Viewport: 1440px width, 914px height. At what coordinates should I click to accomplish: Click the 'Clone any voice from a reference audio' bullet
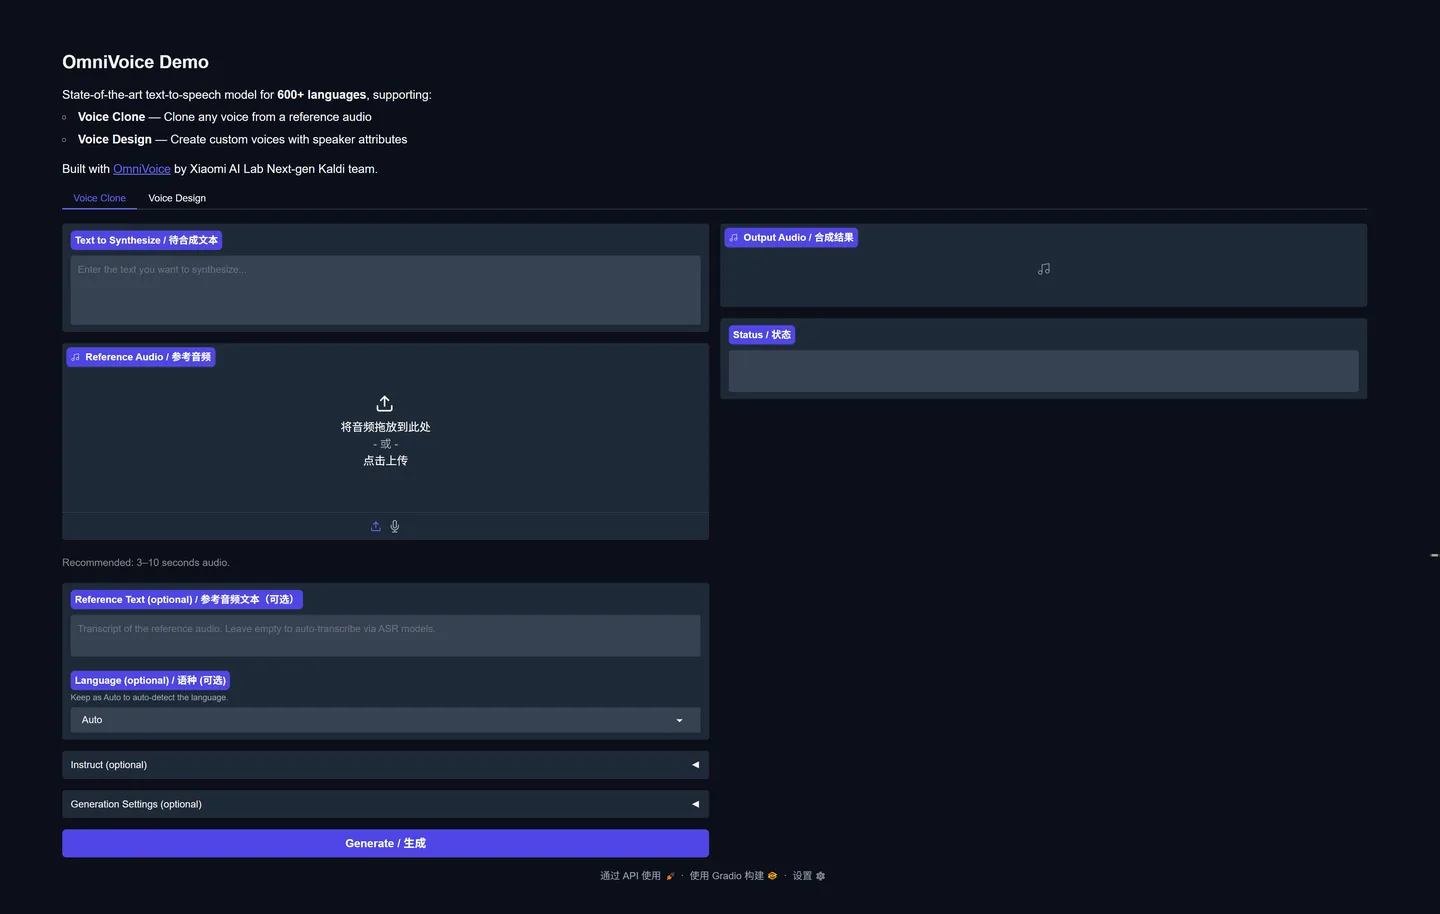pos(225,117)
